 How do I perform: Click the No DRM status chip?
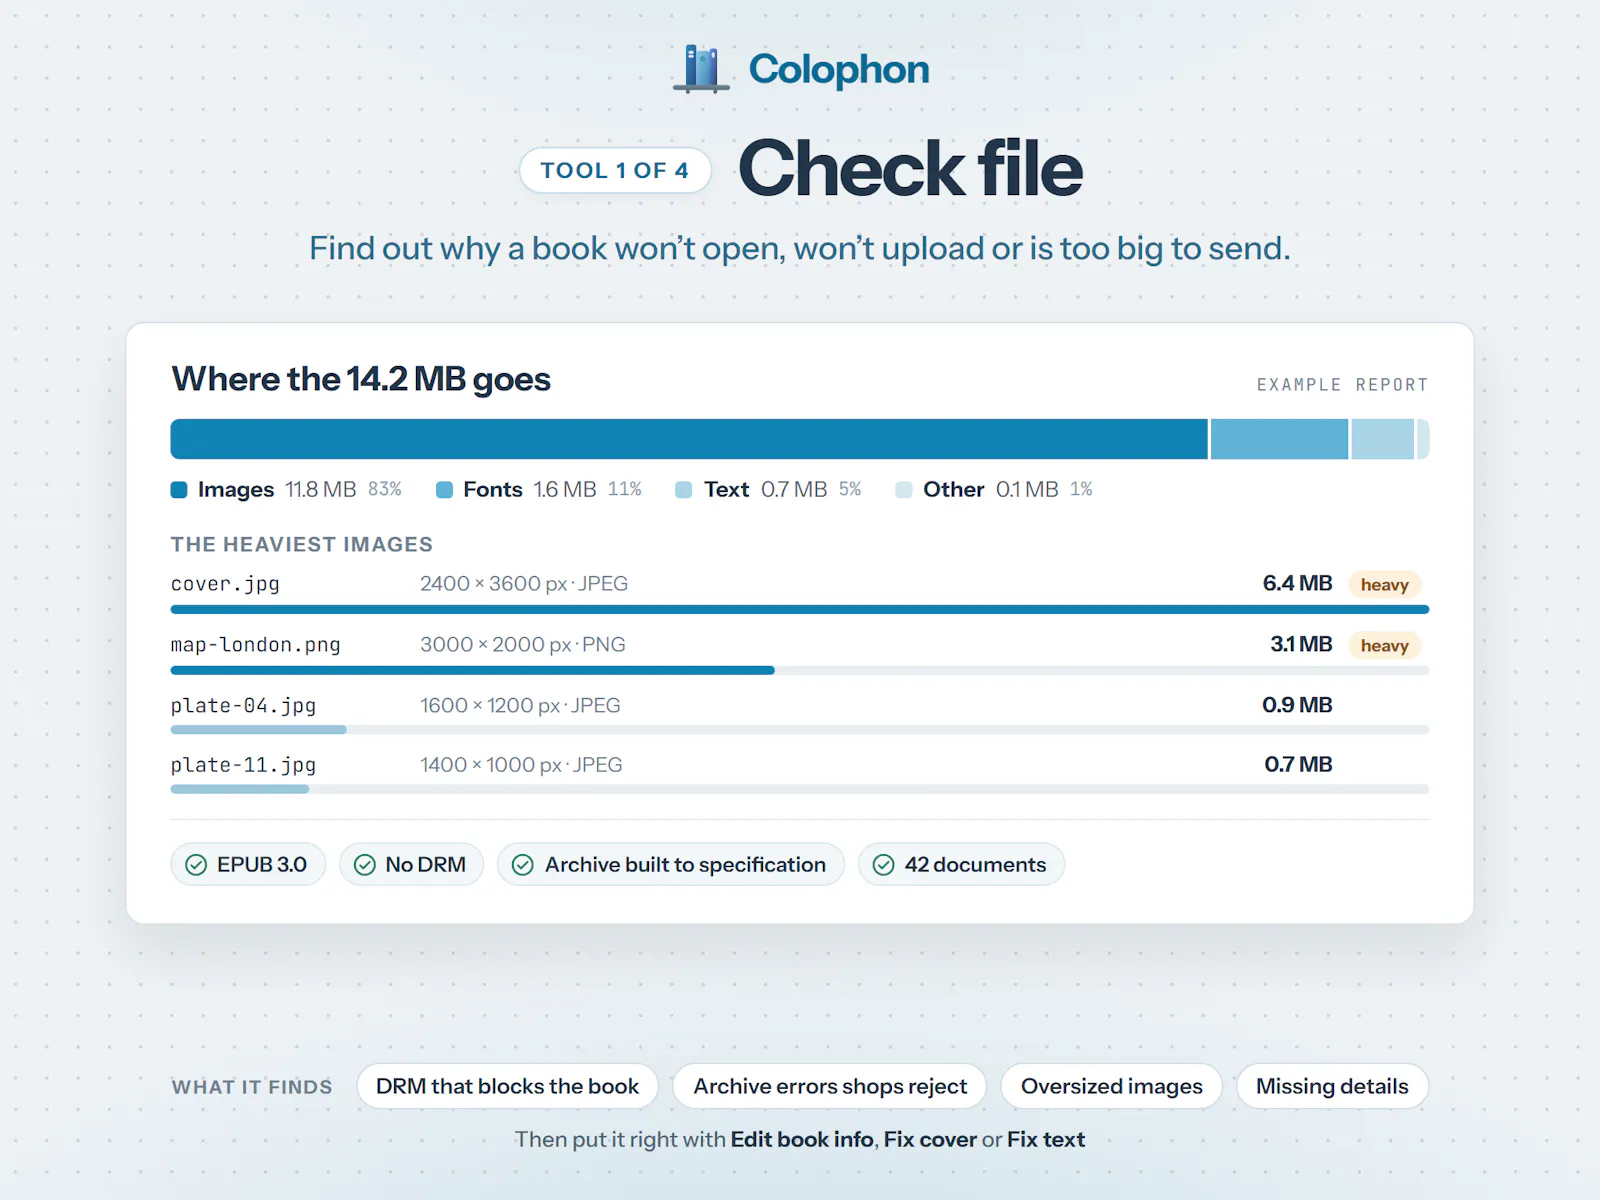[412, 865]
